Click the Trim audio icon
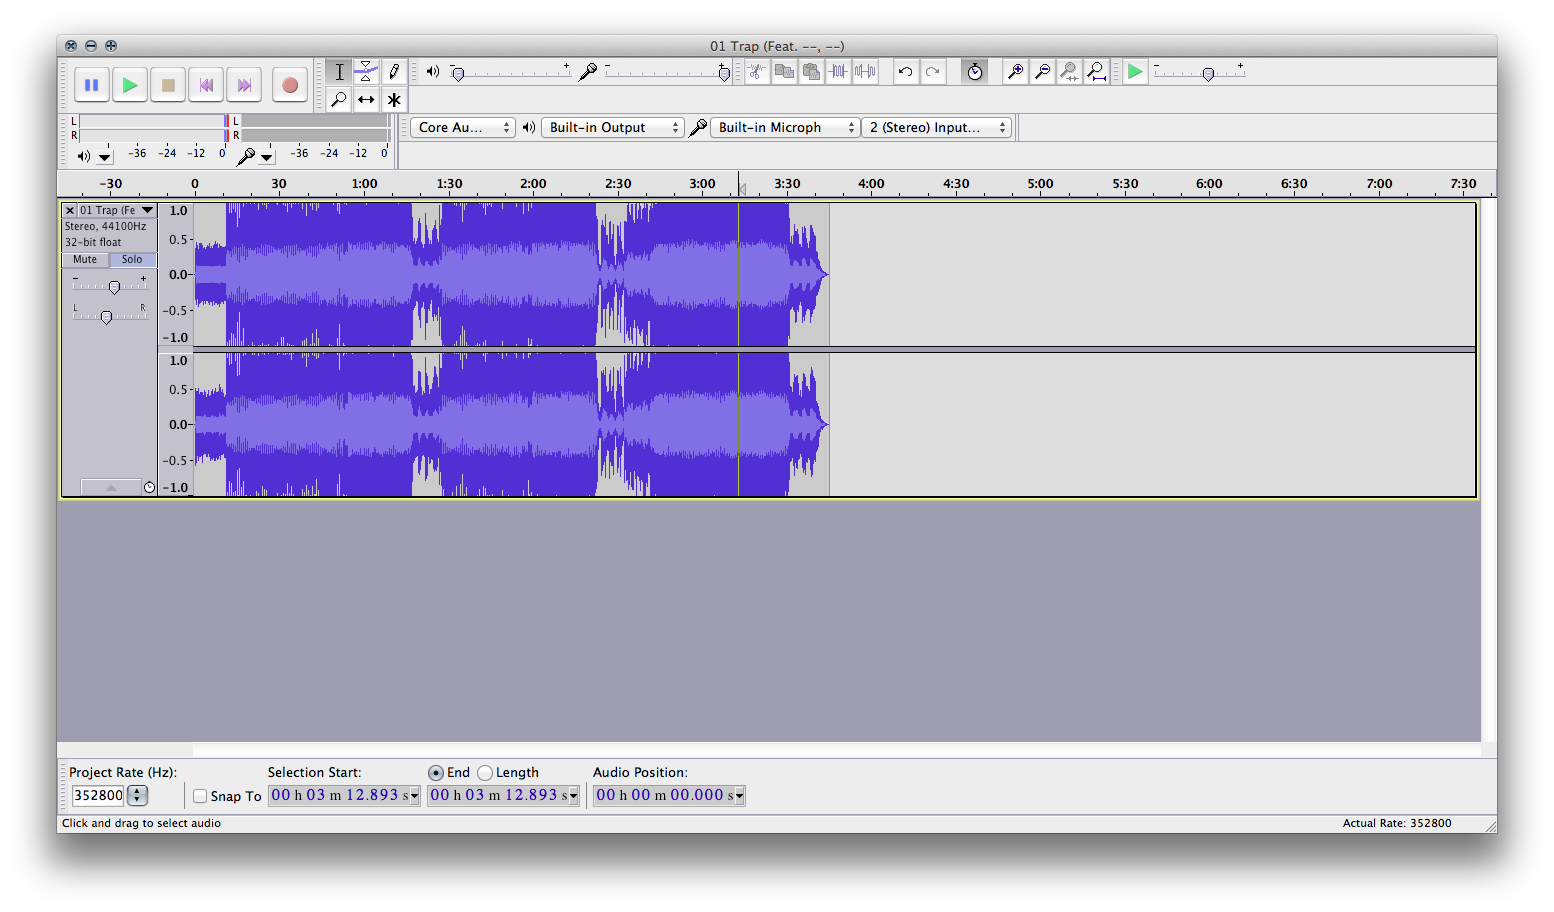1554x912 pixels. click(838, 72)
